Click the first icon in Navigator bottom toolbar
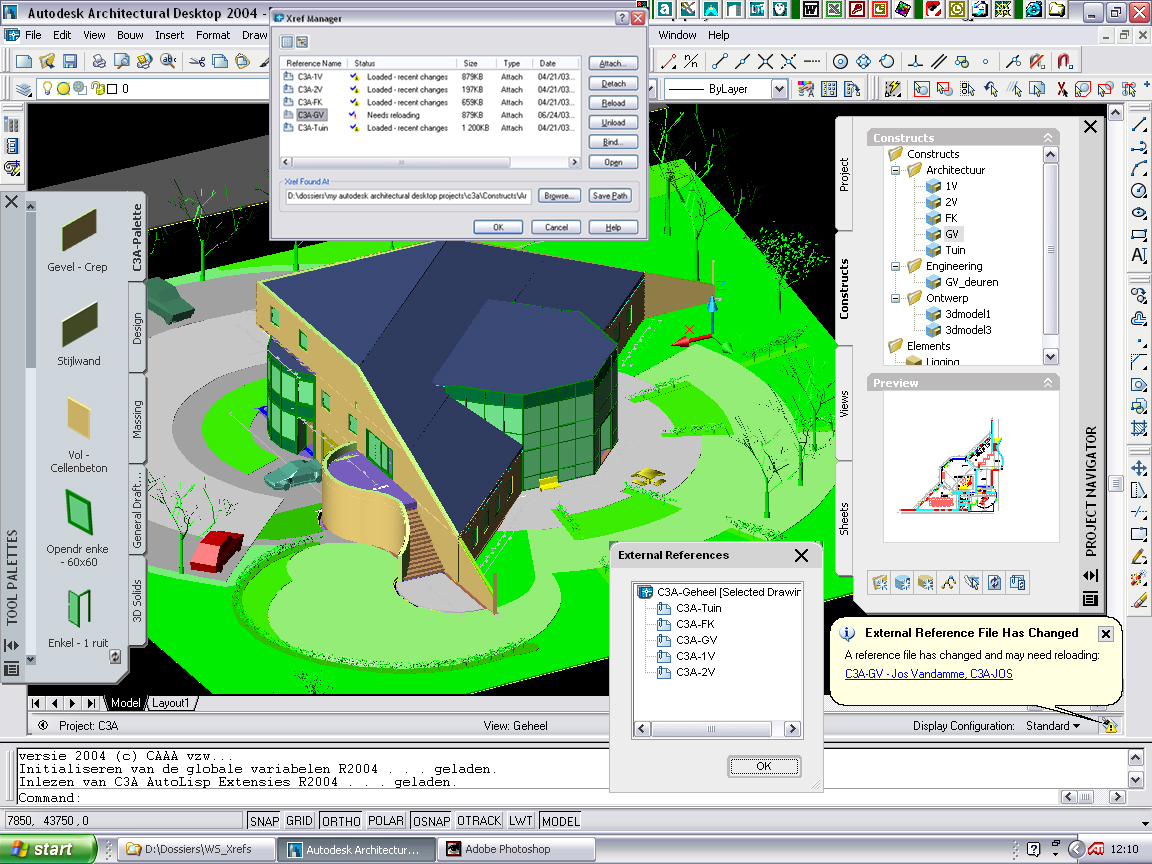This screenshot has width=1152, height=864. pyautogui.click(x=880, y=583)
